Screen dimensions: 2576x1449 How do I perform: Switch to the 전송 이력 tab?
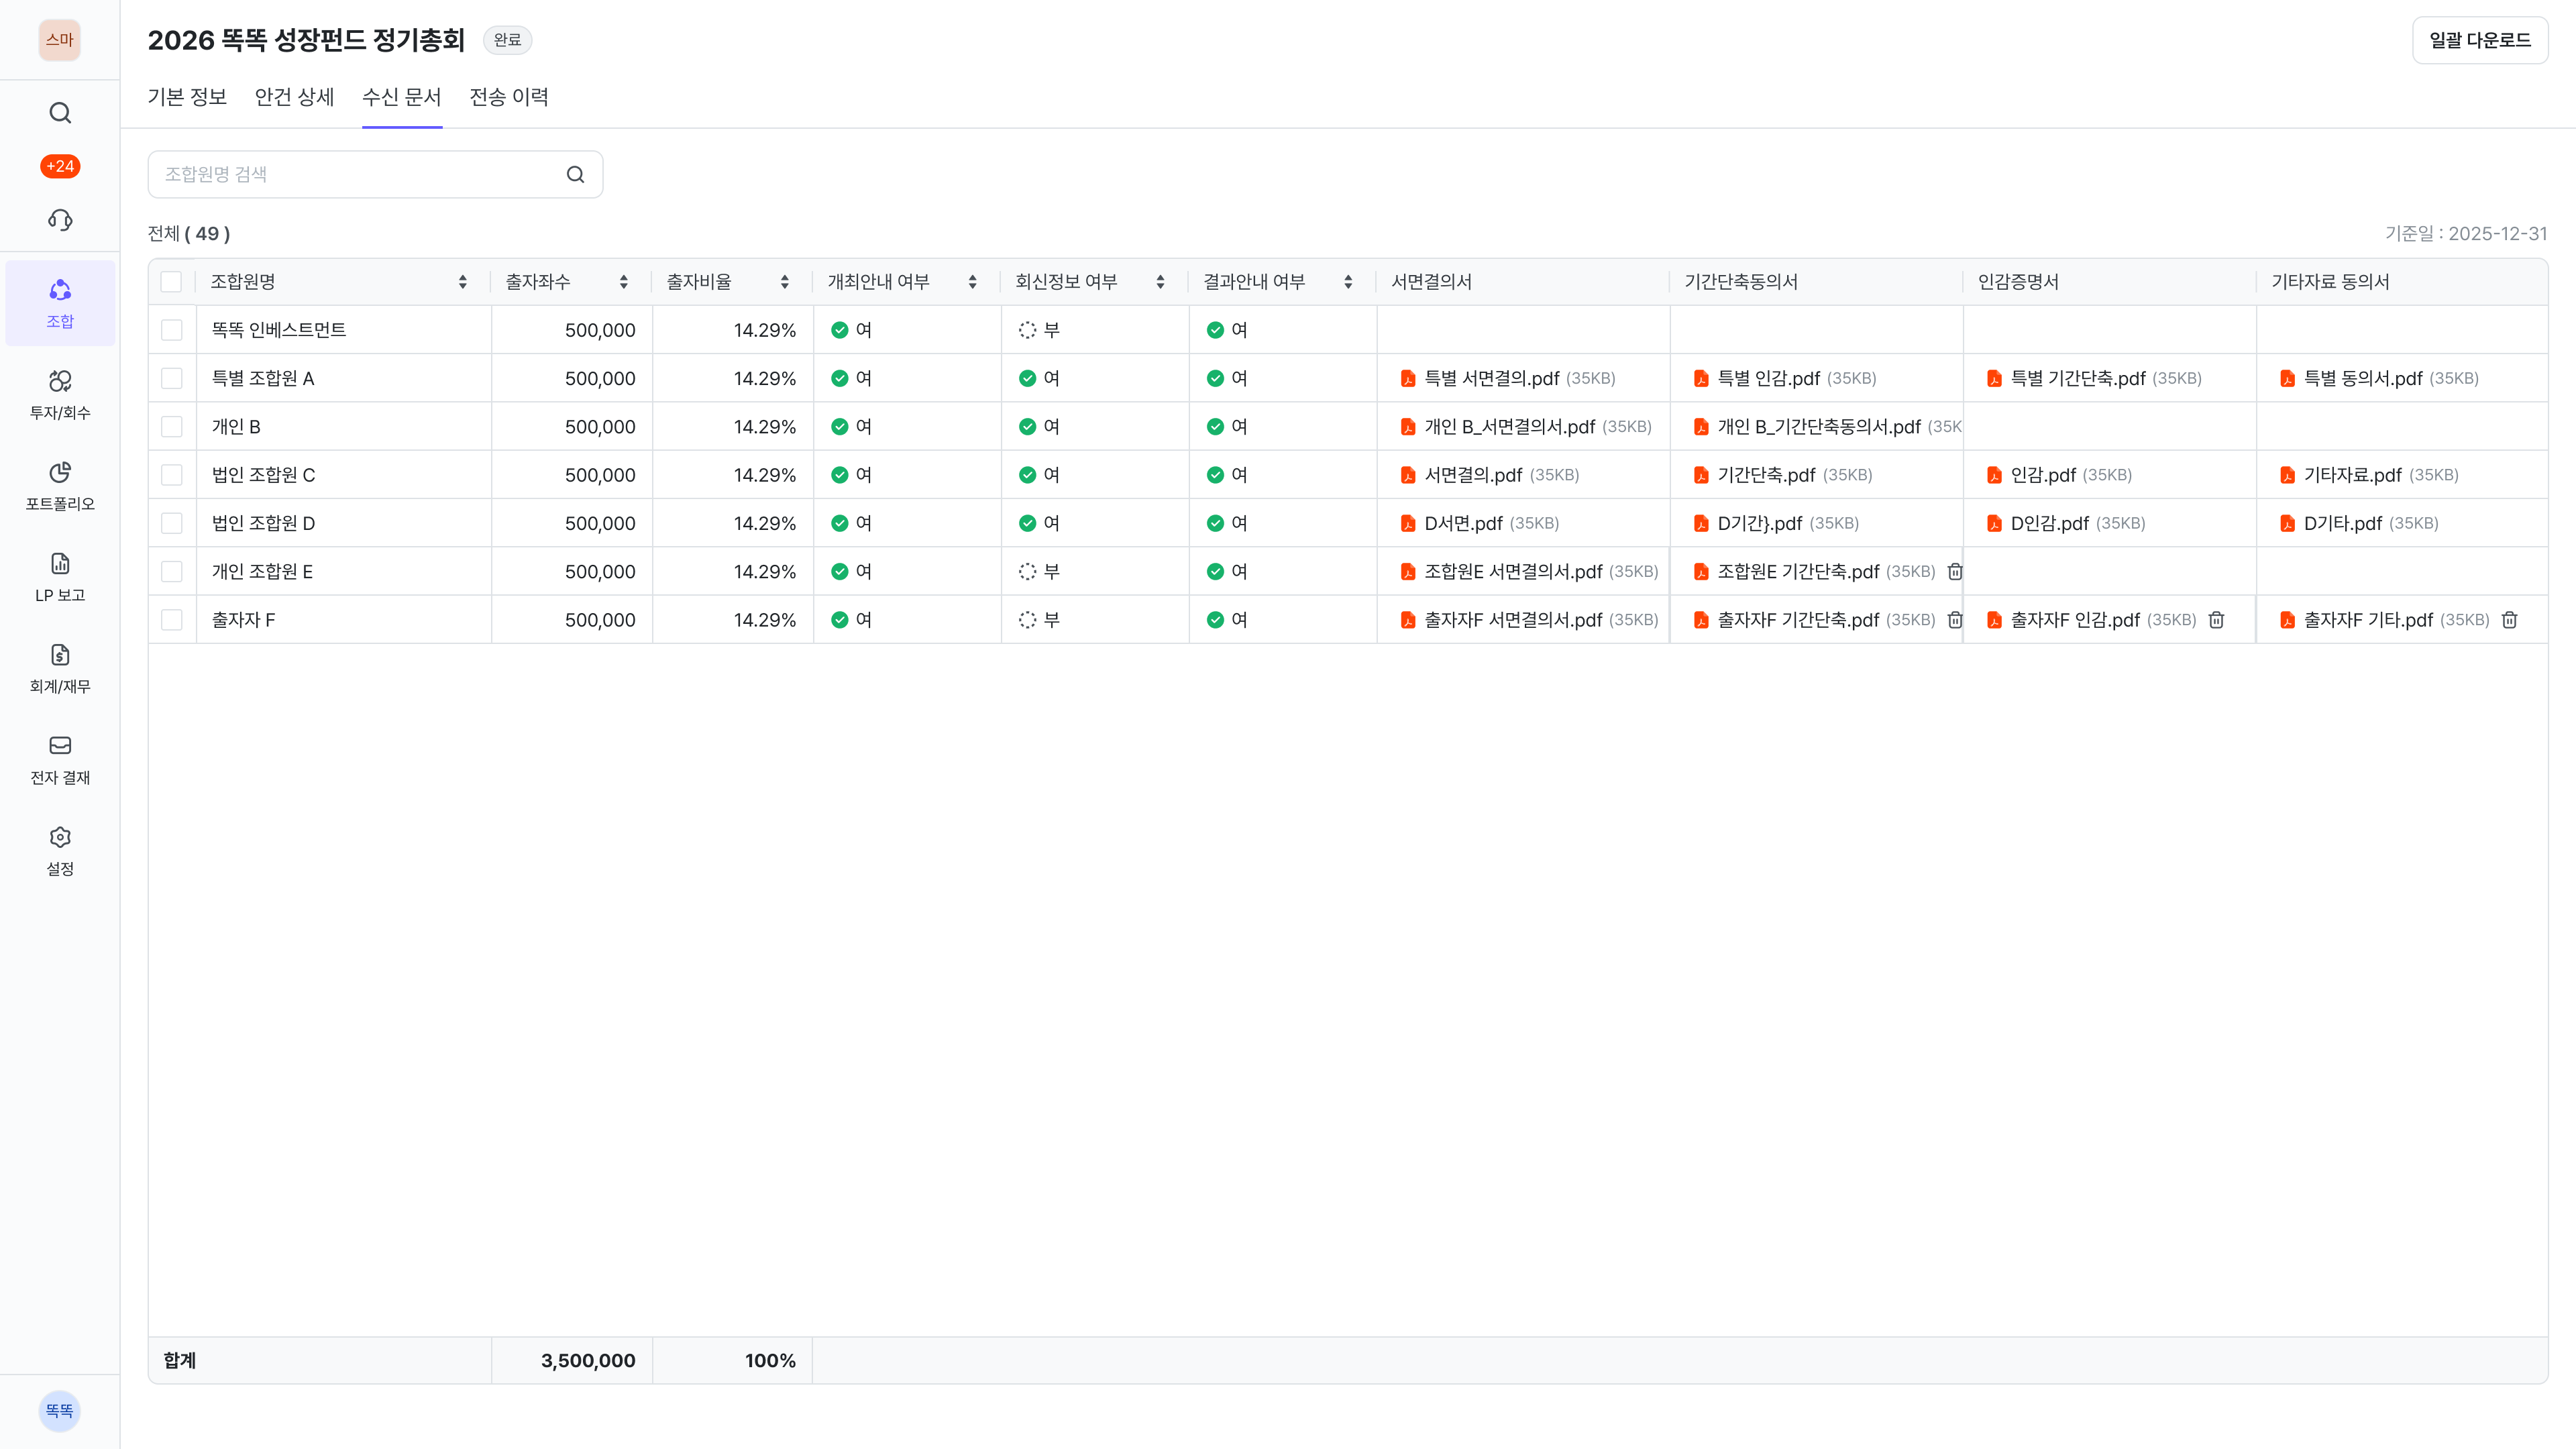pos(509,97)
